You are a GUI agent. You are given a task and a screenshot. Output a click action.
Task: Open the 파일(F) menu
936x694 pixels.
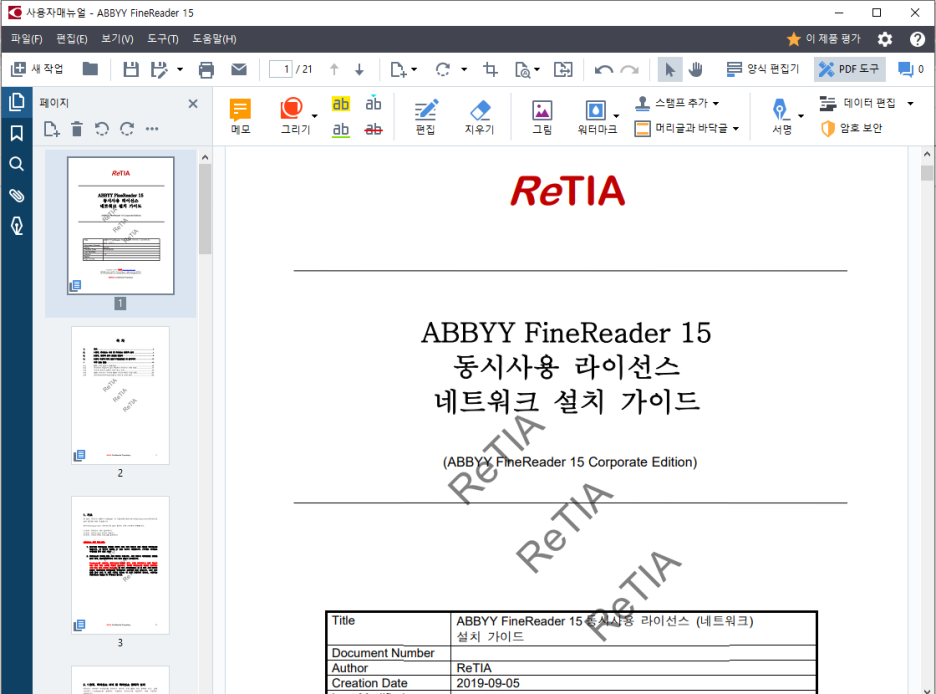pos(27,39)
